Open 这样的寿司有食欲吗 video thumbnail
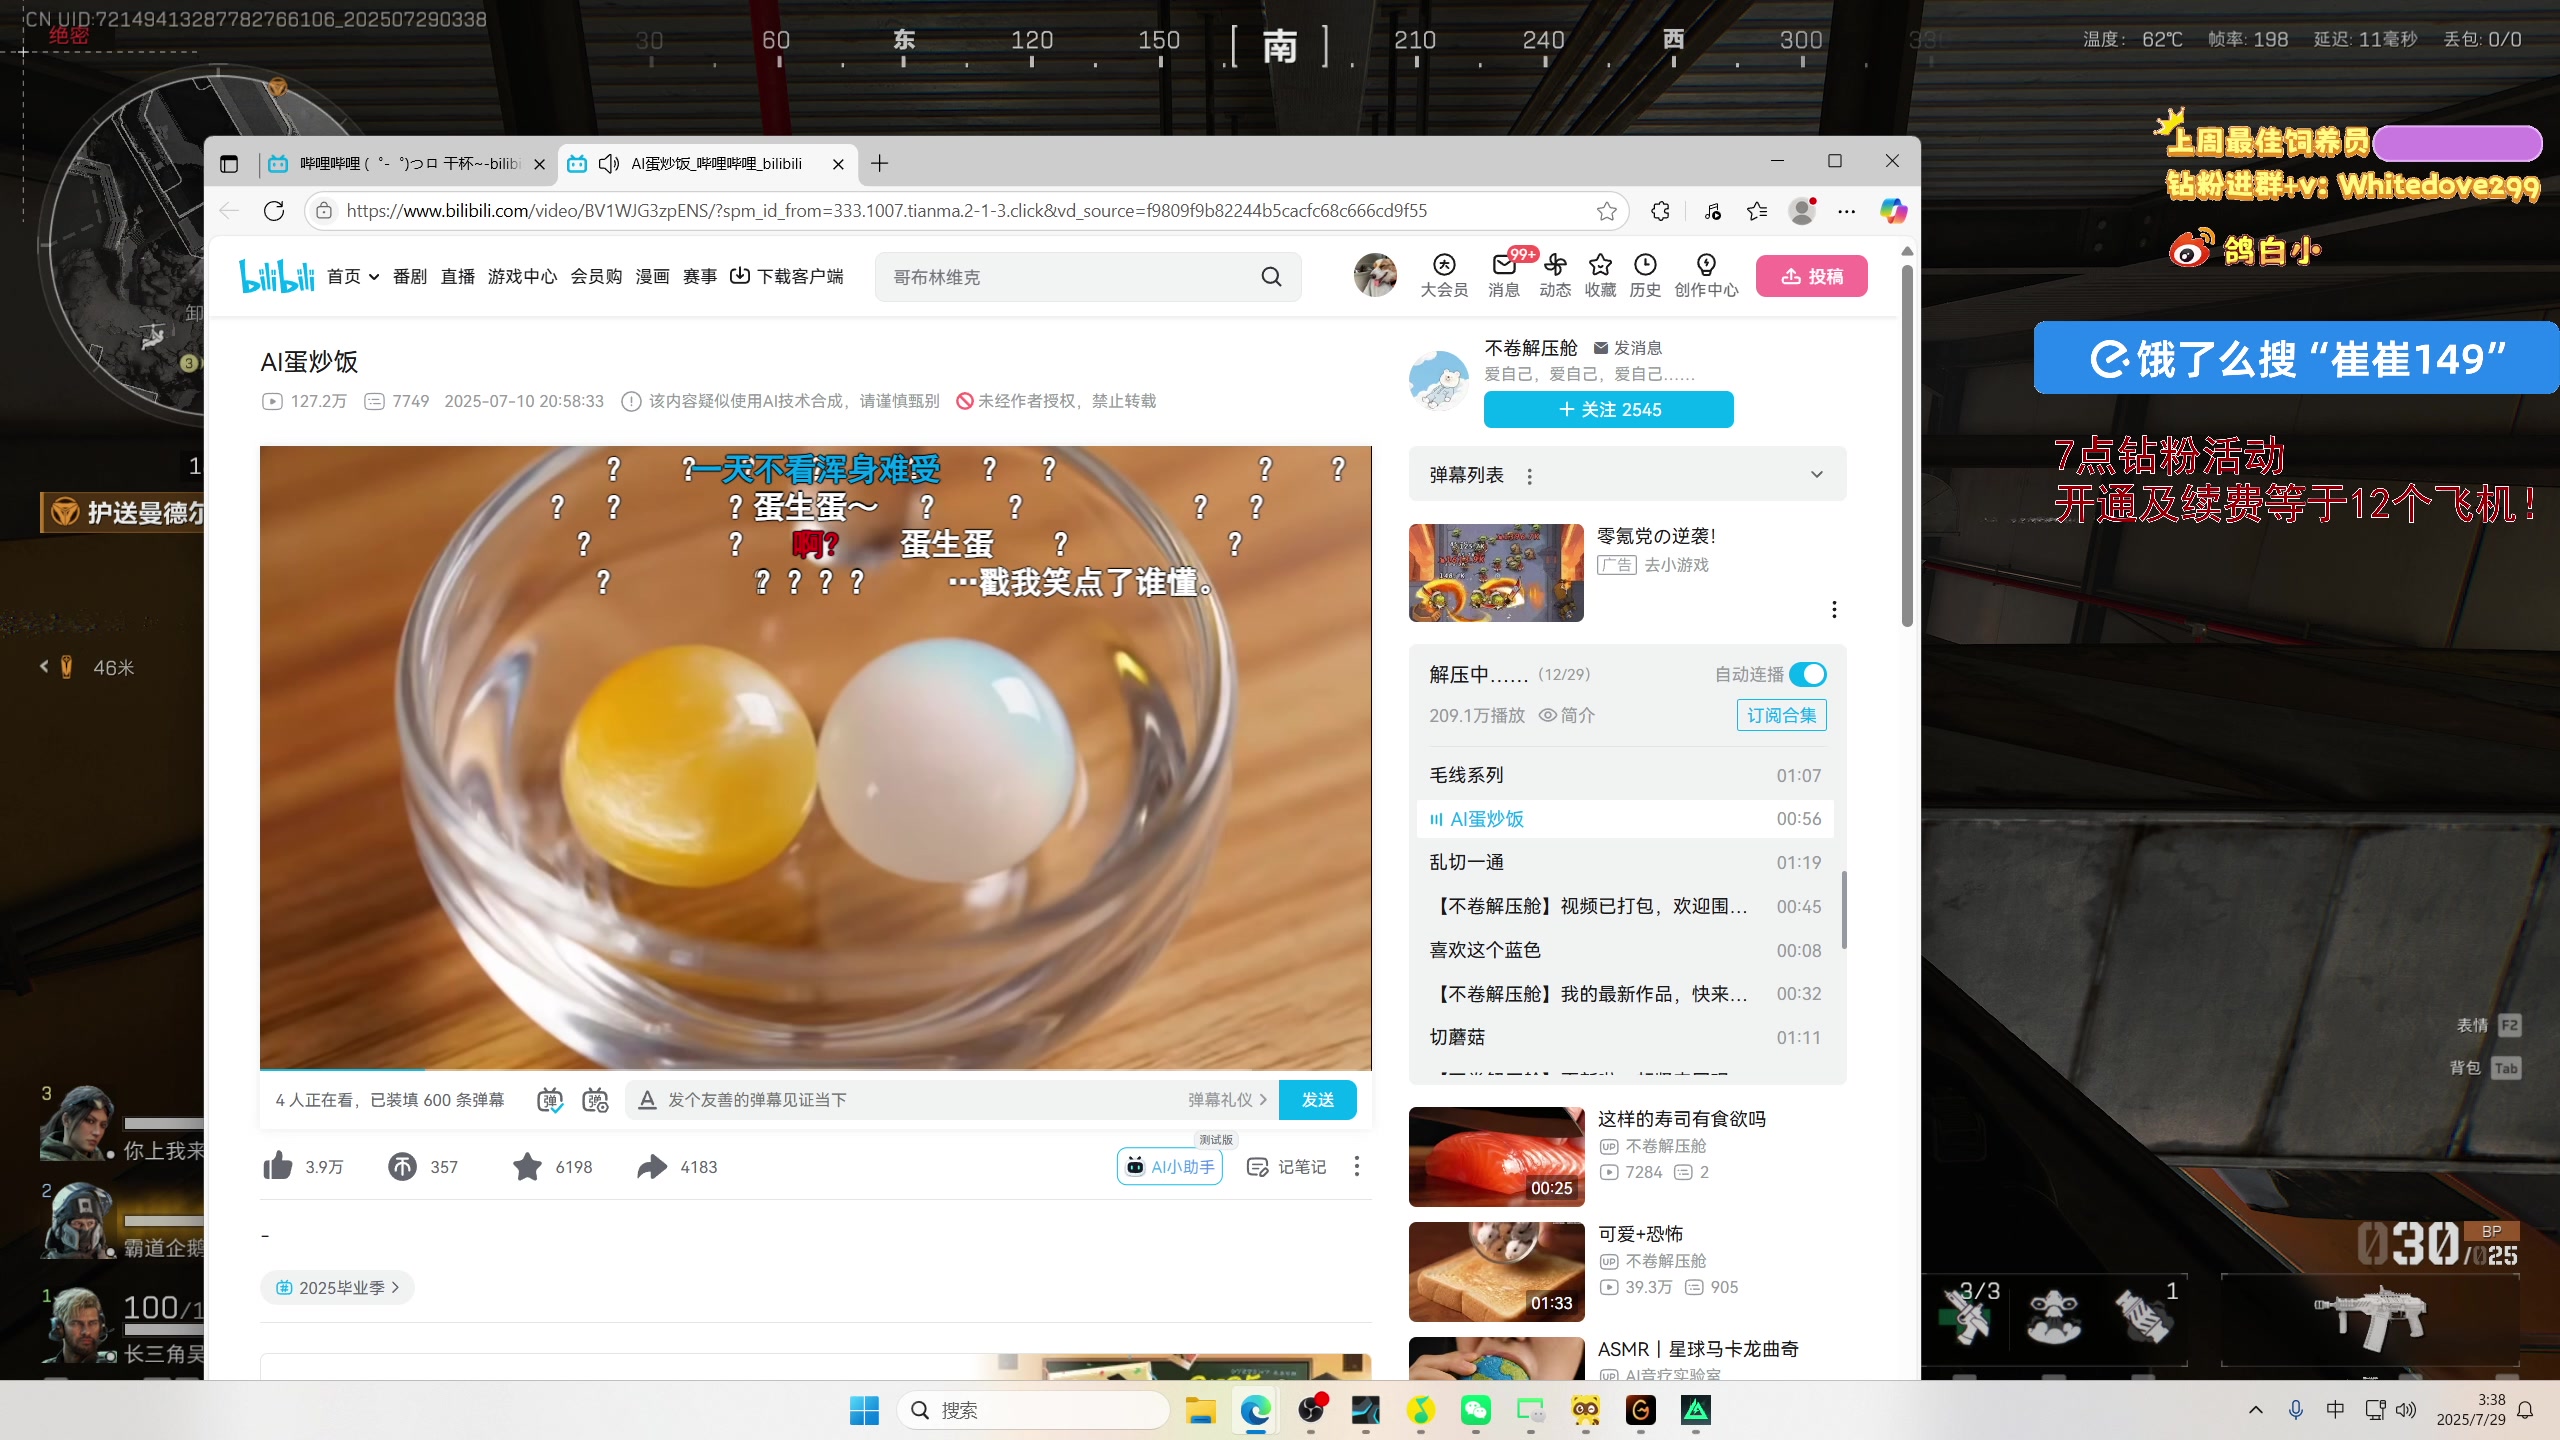 point(1497,1157)
